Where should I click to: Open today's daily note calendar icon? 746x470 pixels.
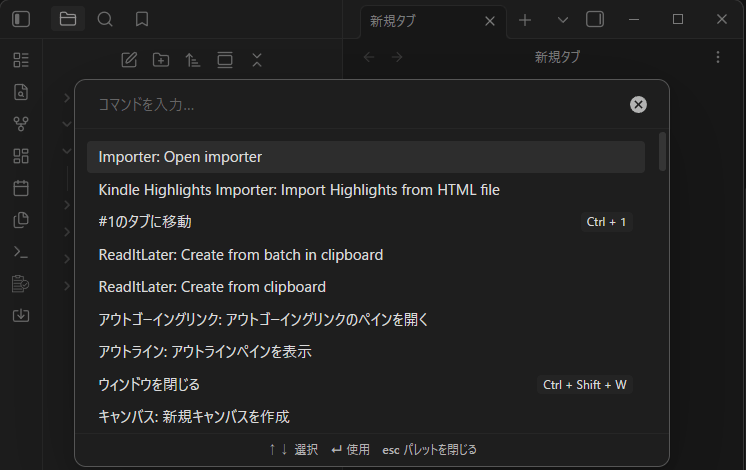(x=21, y=188)
